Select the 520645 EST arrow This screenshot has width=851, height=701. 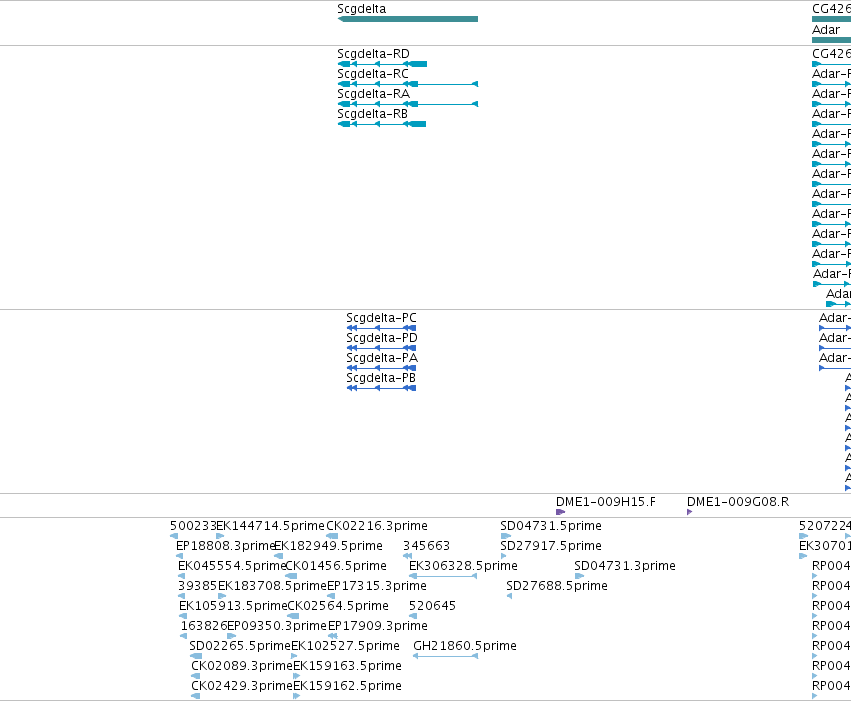point(413,616)
